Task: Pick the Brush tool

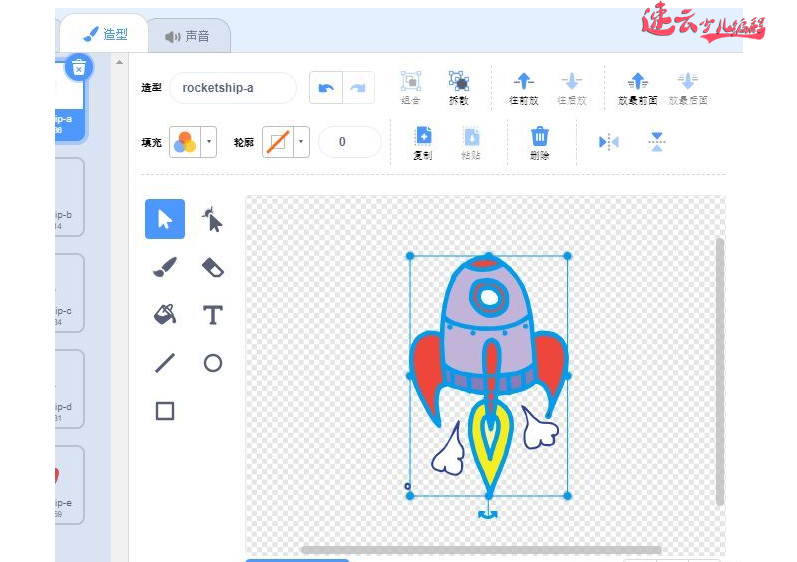Action: (165, 267)
